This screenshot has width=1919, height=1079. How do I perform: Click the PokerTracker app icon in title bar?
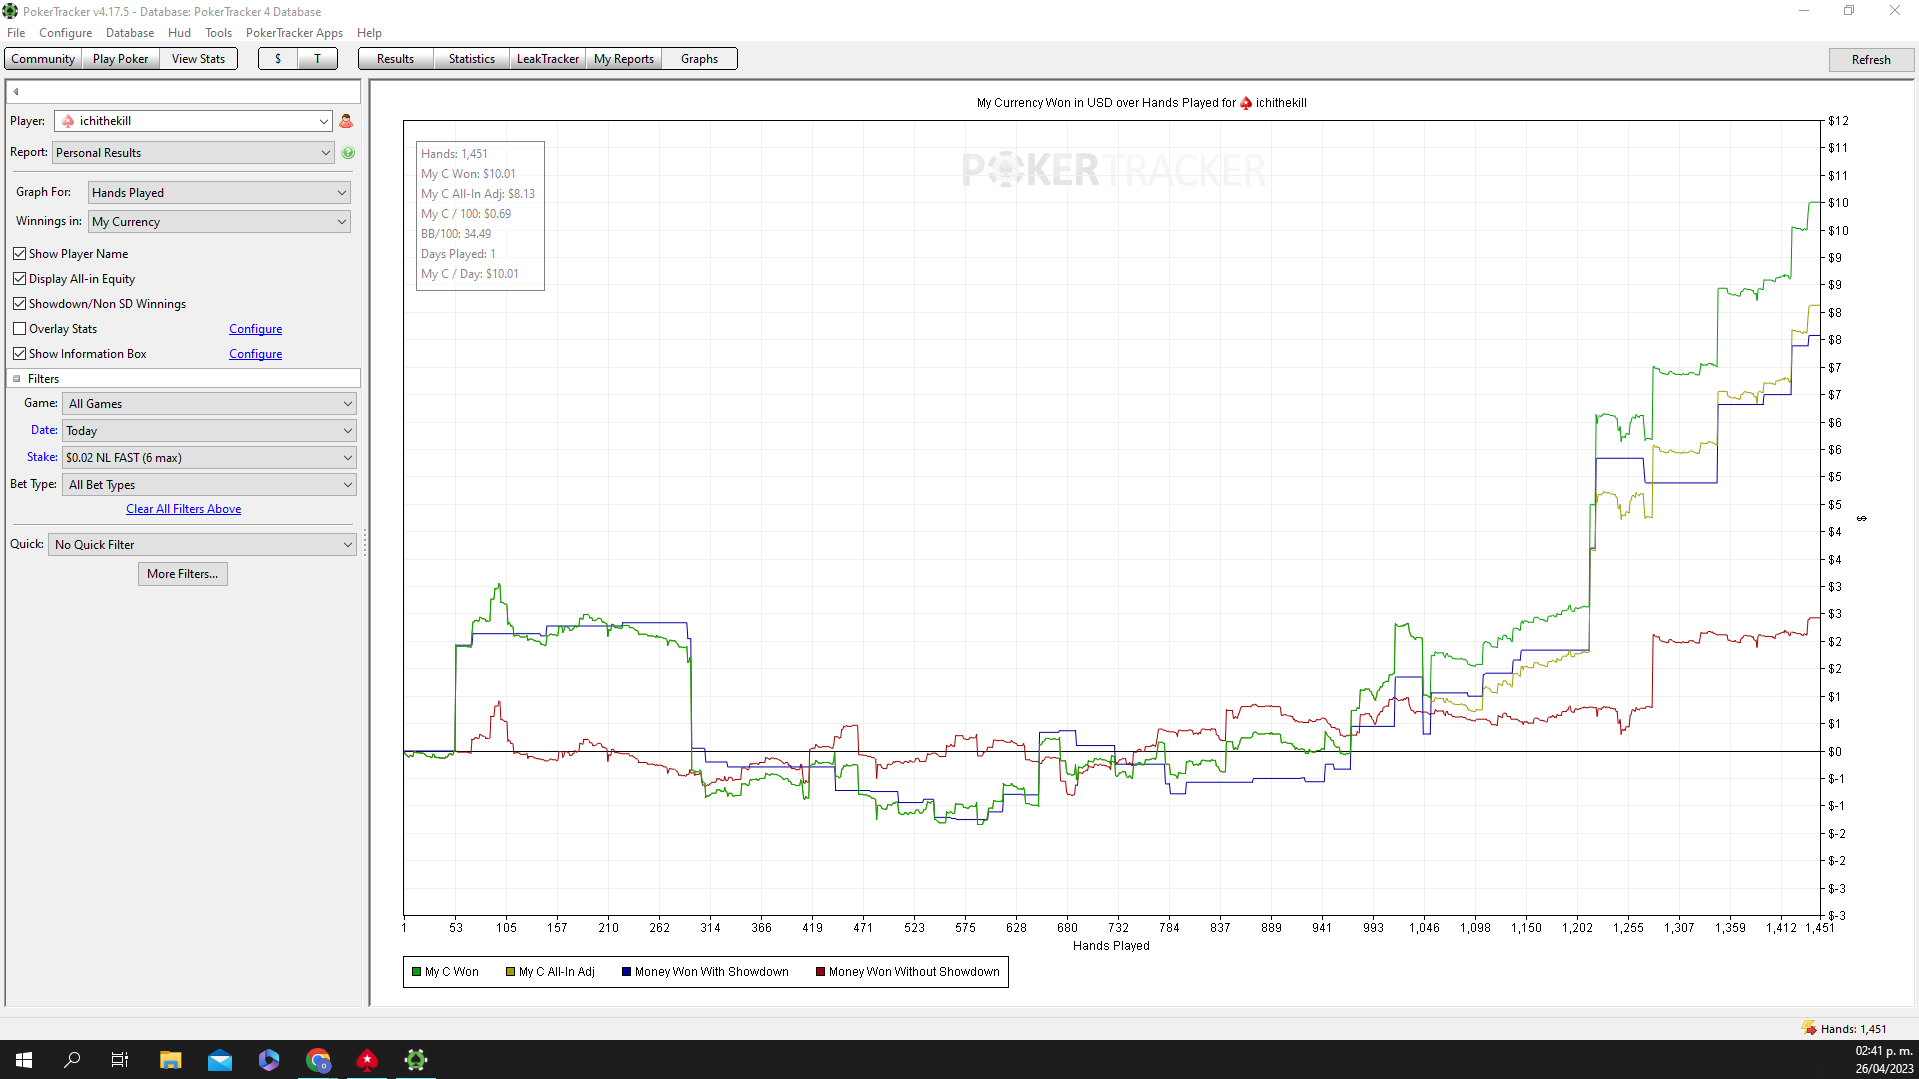(10, 11)
